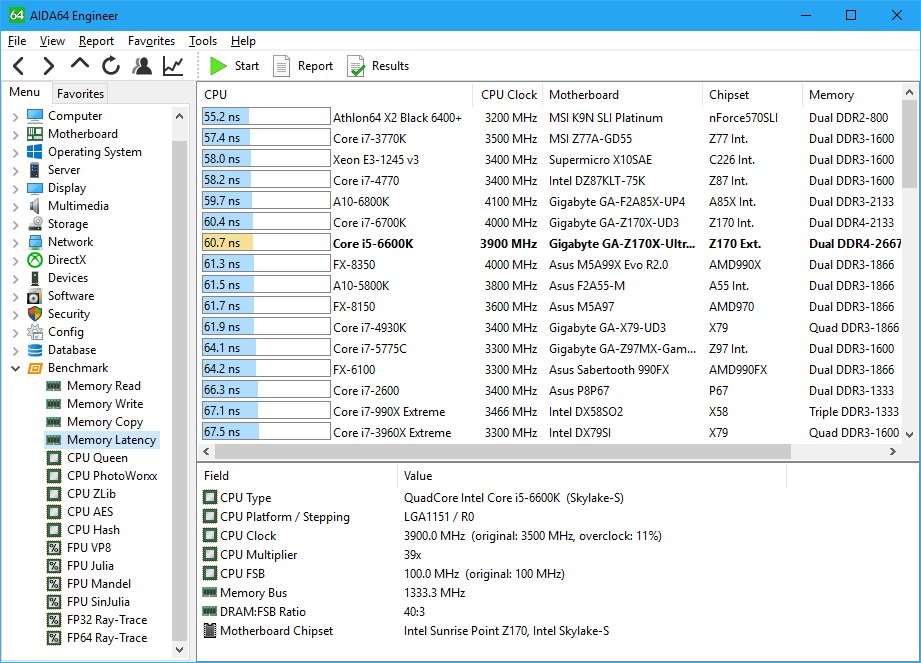Open the Favorites menu
The image size is (921, 663).
[151, 41]
